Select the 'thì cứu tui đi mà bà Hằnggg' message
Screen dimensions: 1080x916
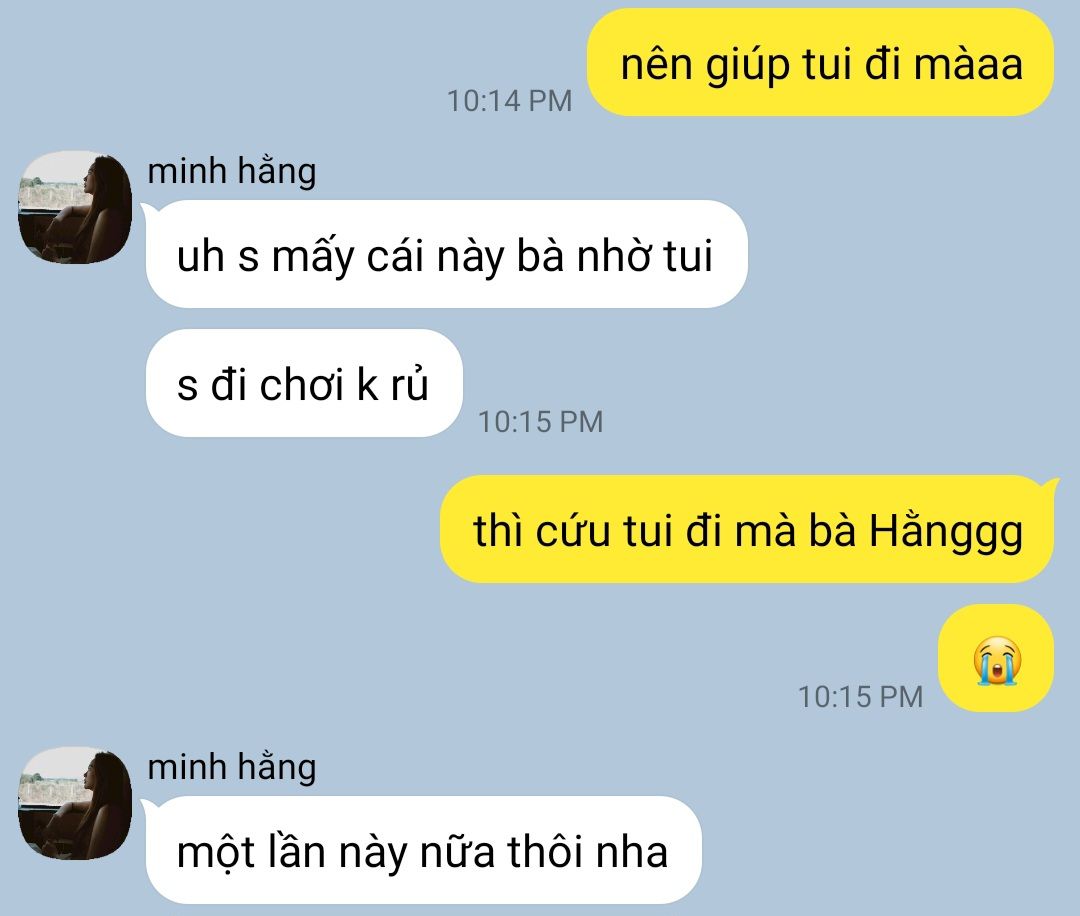coord(749,529)
